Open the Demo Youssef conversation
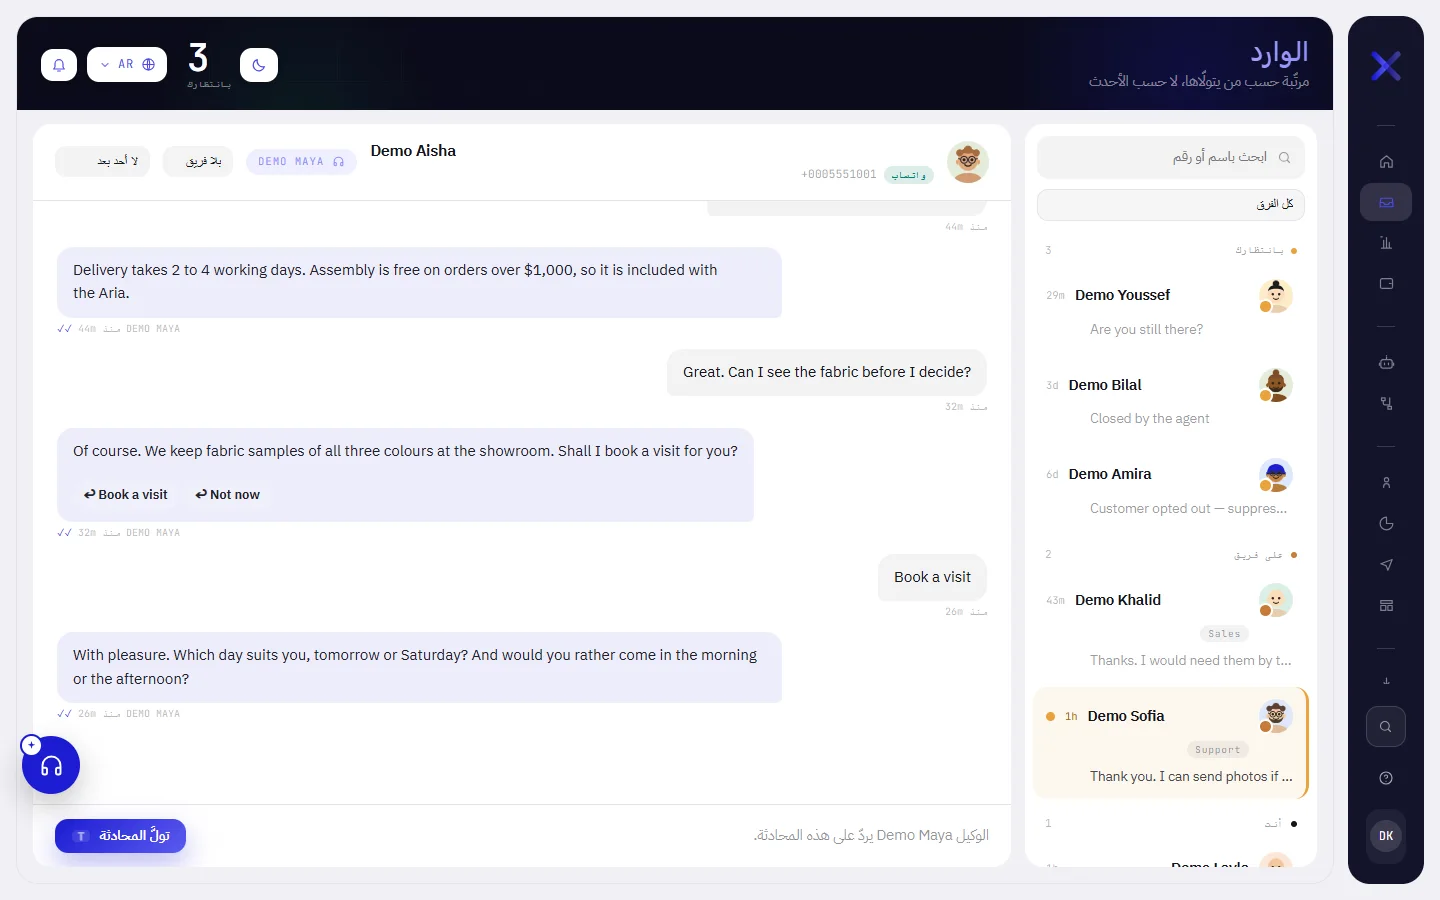The image size is (1440, 900). (x=1171, y=311)
